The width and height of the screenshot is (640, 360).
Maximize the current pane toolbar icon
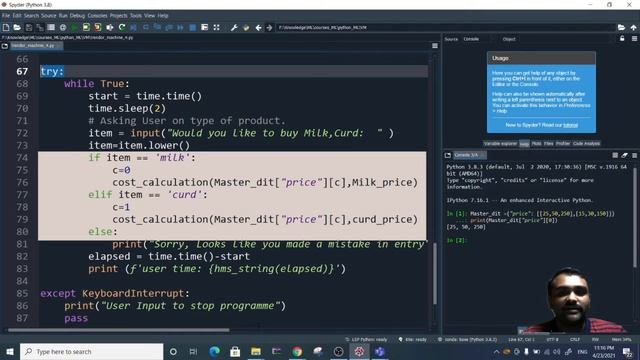(x=204, y=27)
